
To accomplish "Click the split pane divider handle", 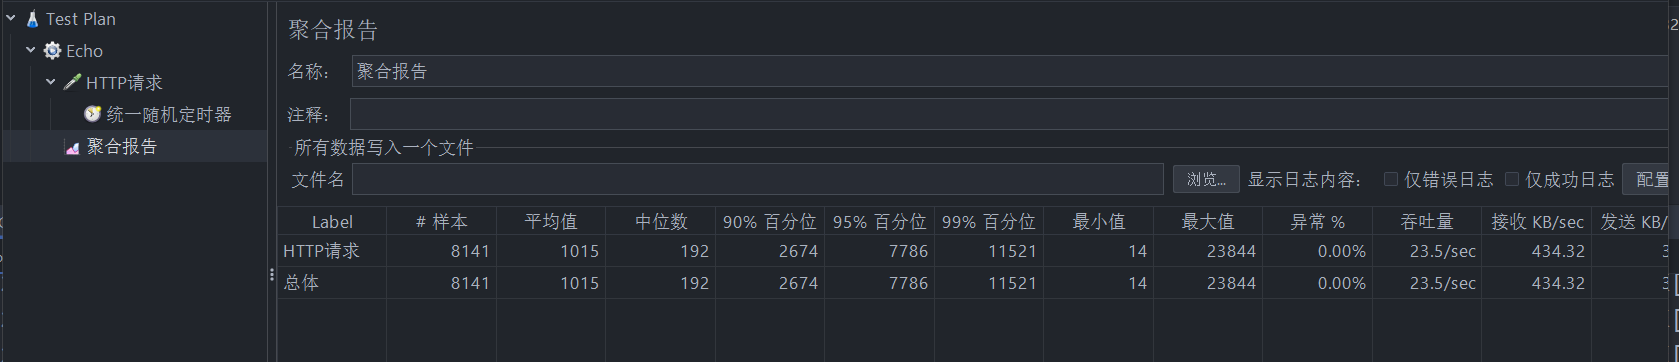I will click(271, 274).
